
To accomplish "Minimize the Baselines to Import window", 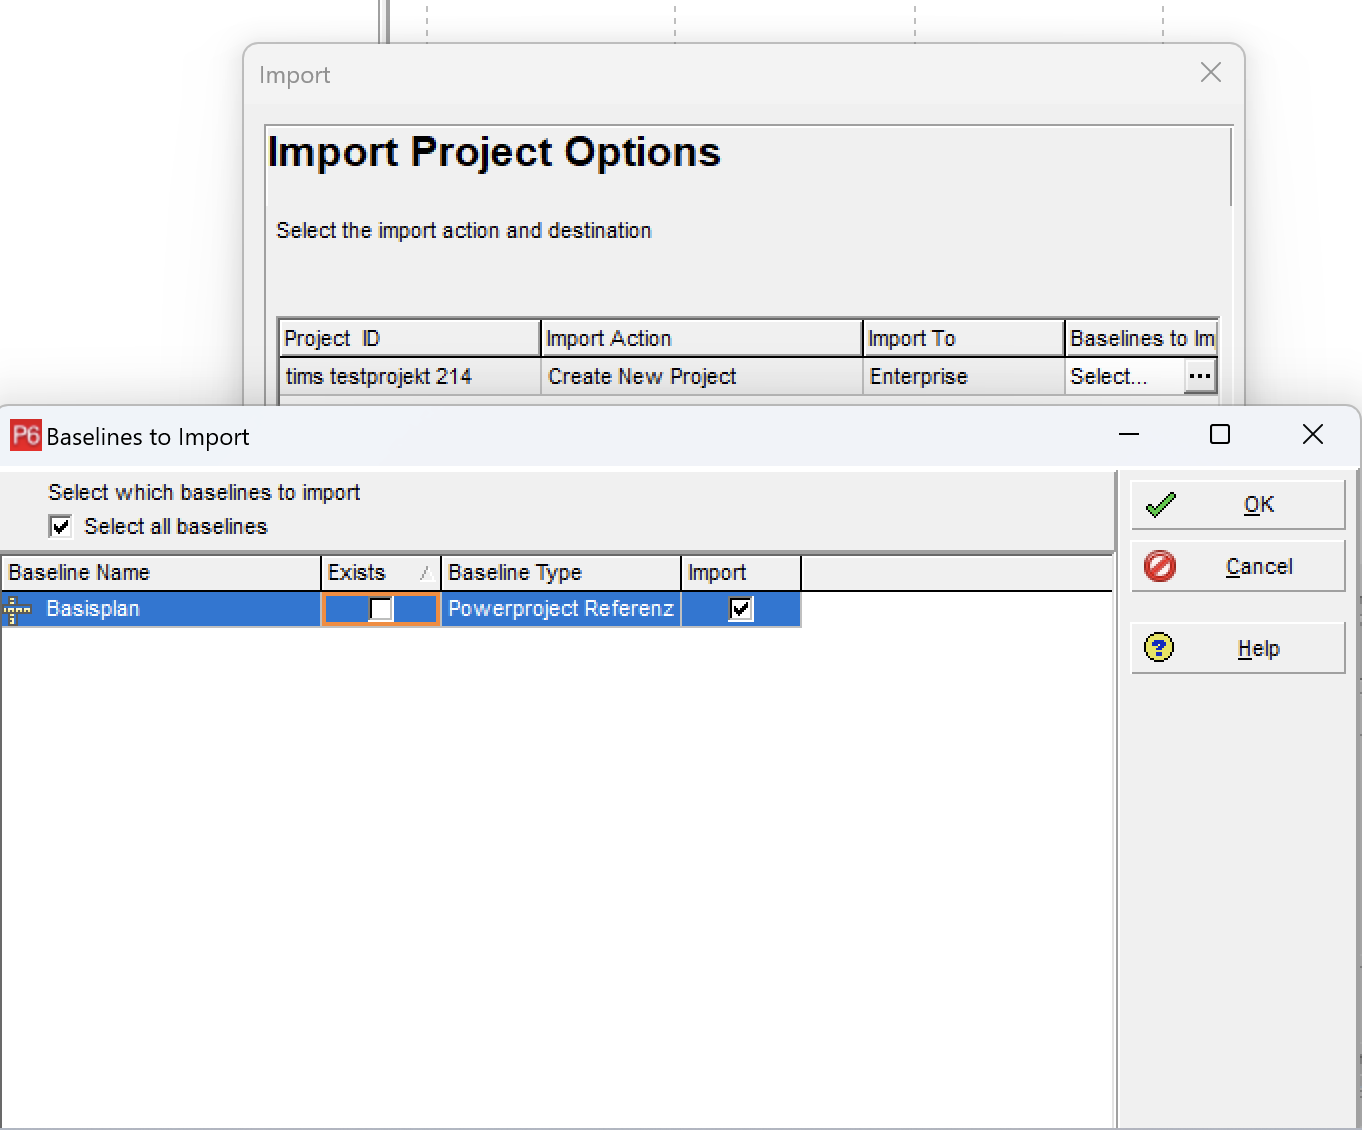I will tap(1129, 434).
